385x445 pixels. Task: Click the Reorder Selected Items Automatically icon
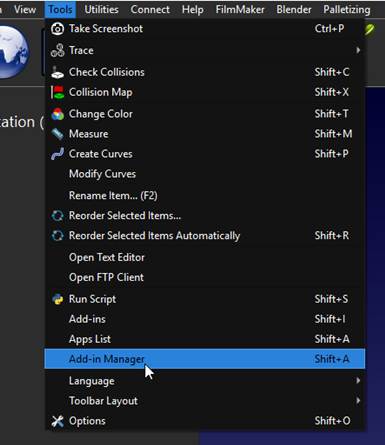[57, 236]
